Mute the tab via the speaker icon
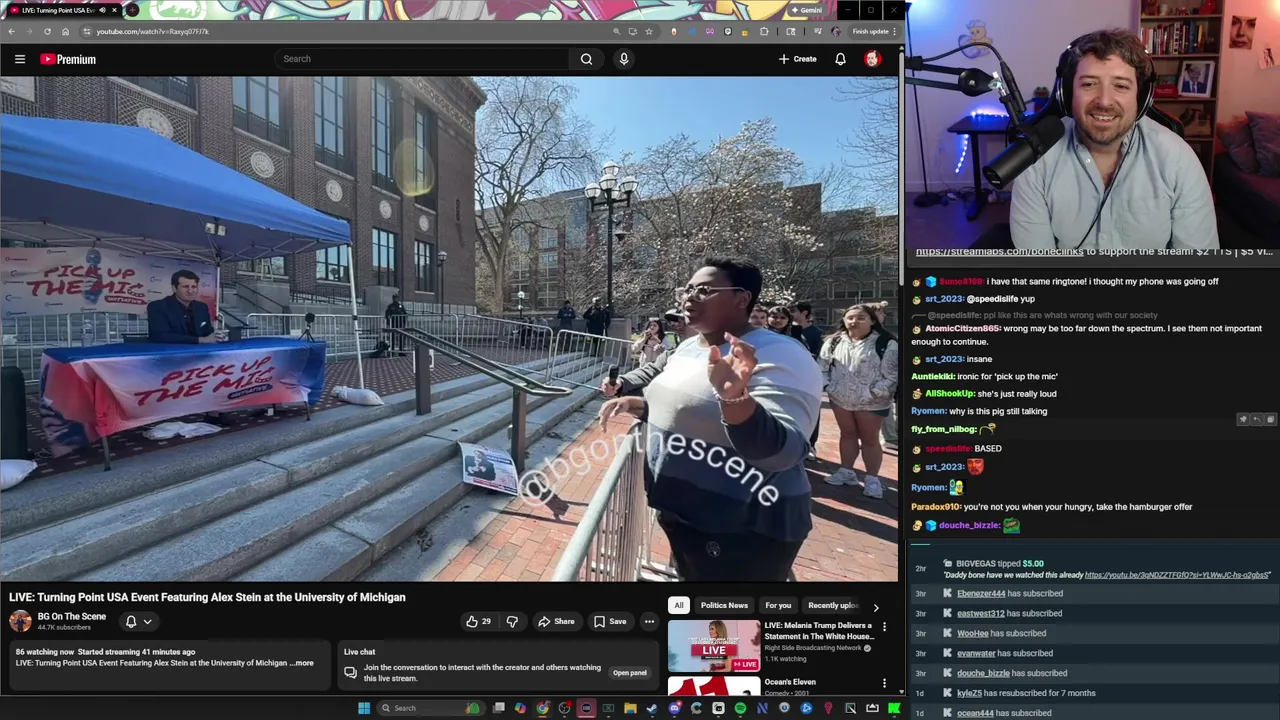Screen dimensions: 1280x720 point(102,10)
